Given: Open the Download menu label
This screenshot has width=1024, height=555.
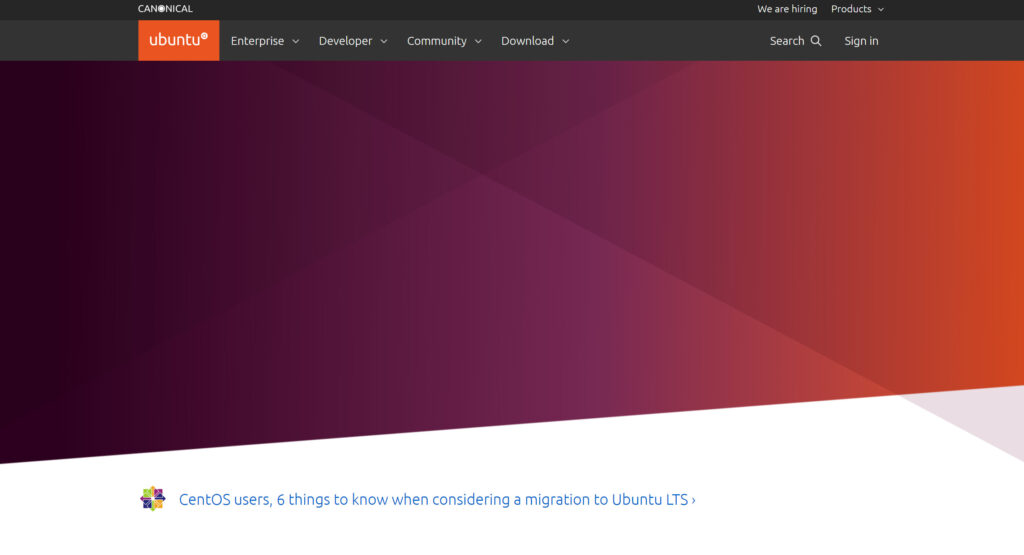Looking at the screenshot, I should point(527,41).
